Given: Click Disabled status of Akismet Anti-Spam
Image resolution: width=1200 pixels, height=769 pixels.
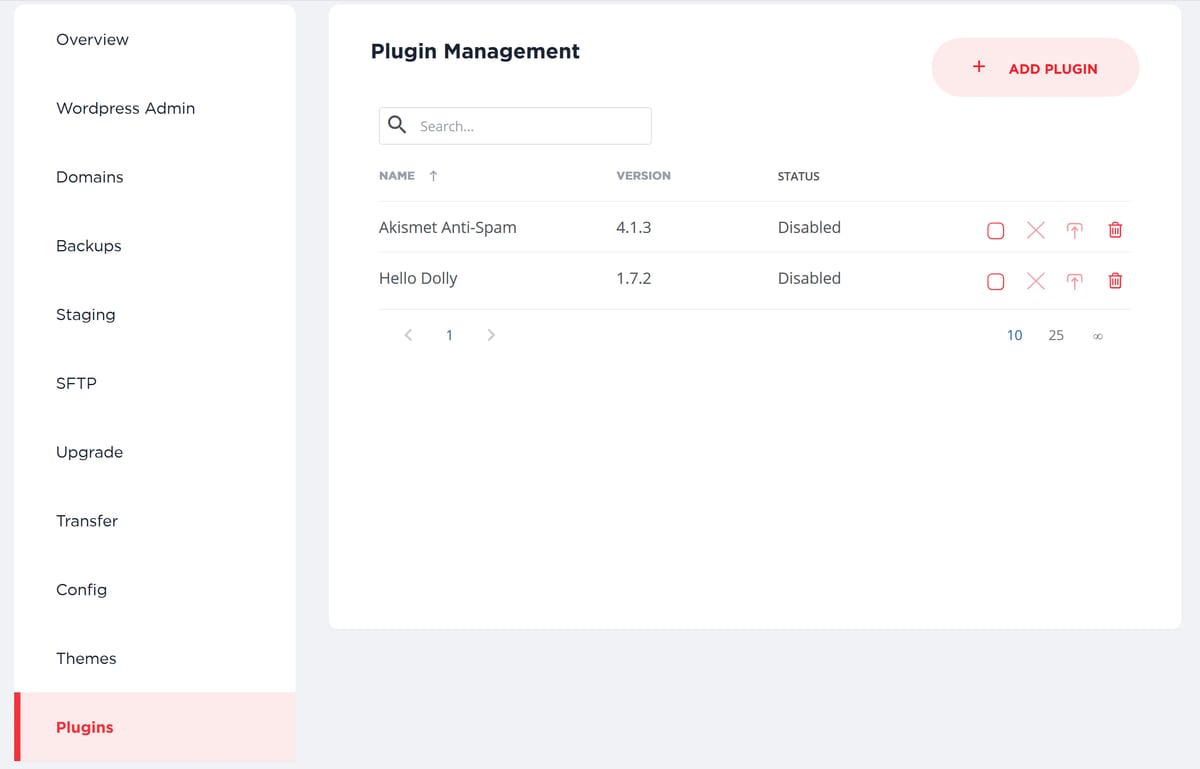Looking at the screenshot, I should tap(809, 227).
